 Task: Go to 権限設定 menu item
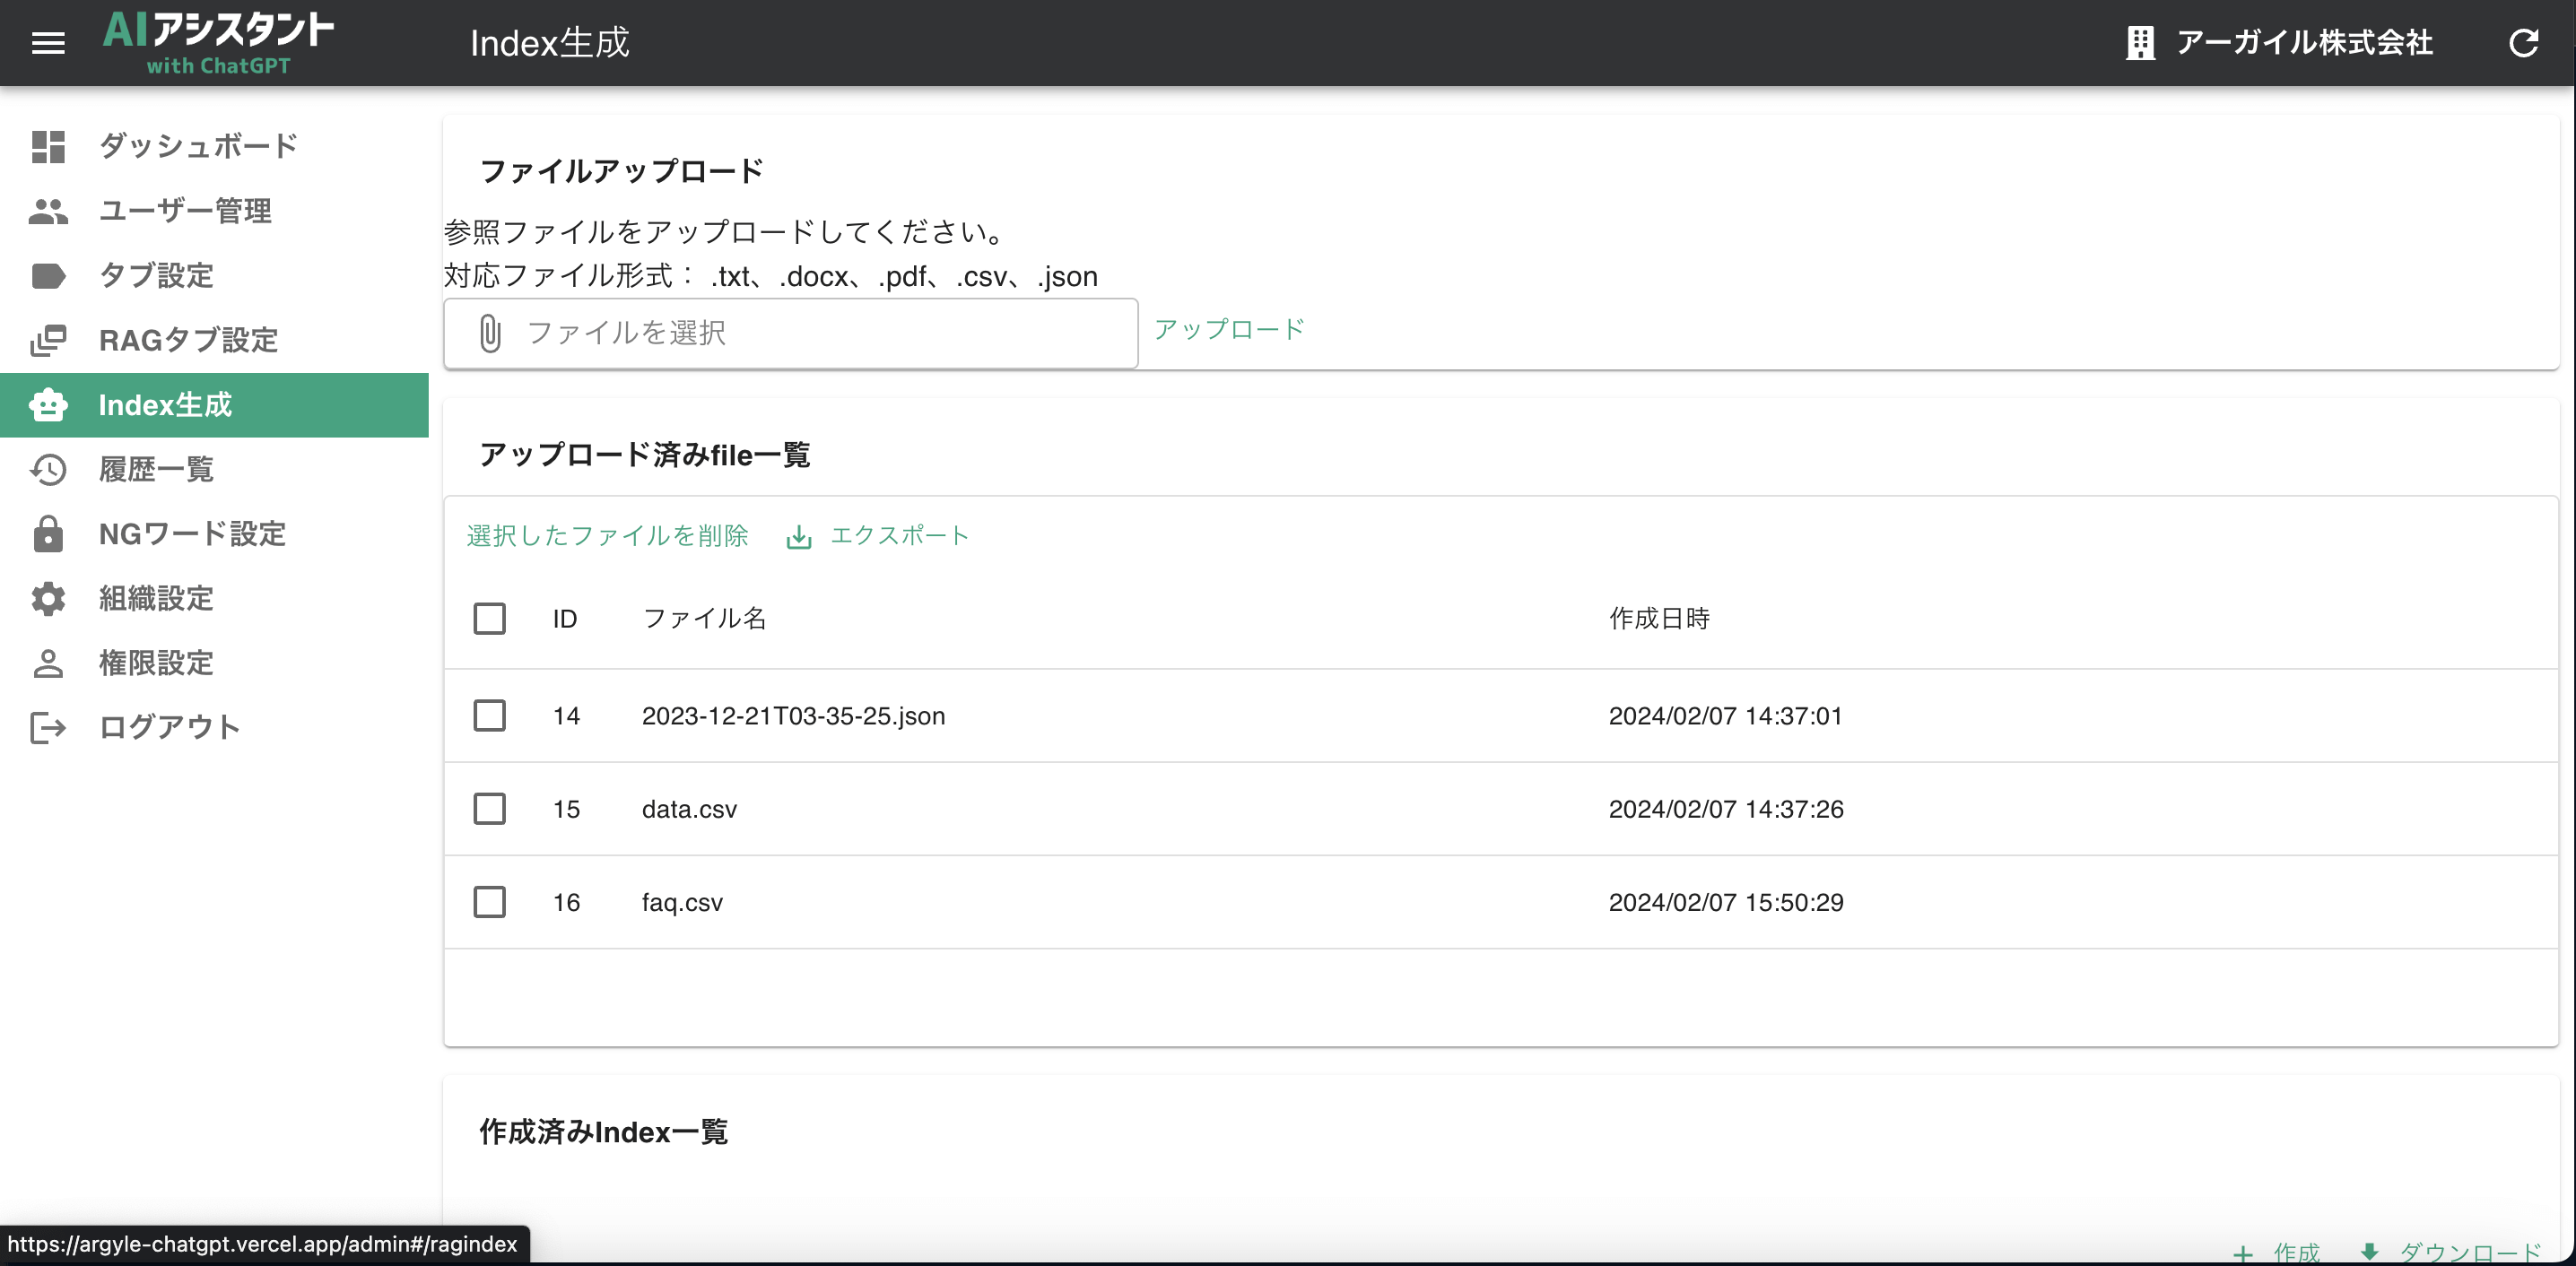pyautogui.click(x=156, y=662)
